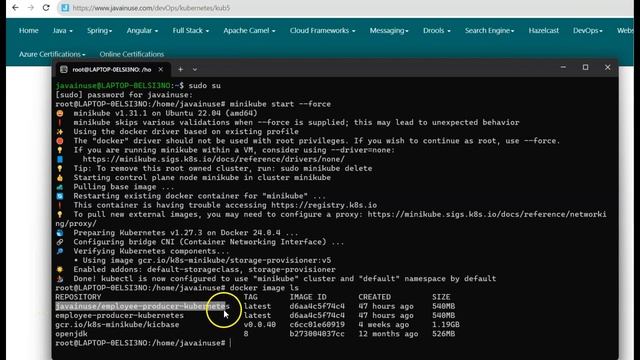640x360 pixels.
Task: Click the v0.0.40 tag value
Action: (260, 325)
